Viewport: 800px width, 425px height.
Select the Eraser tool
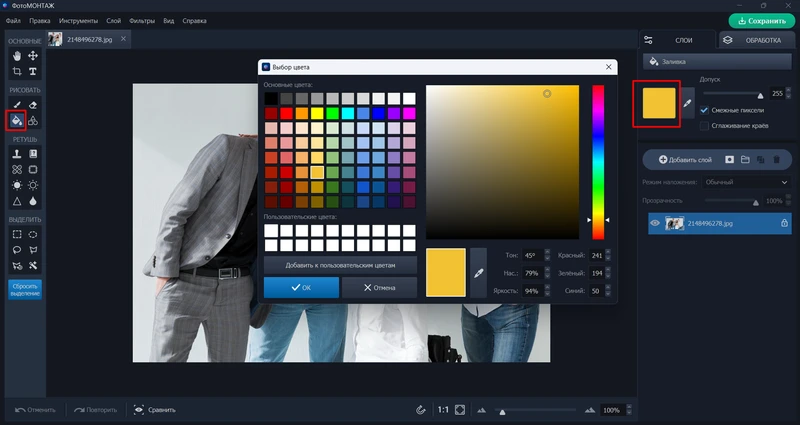(33, 105)
